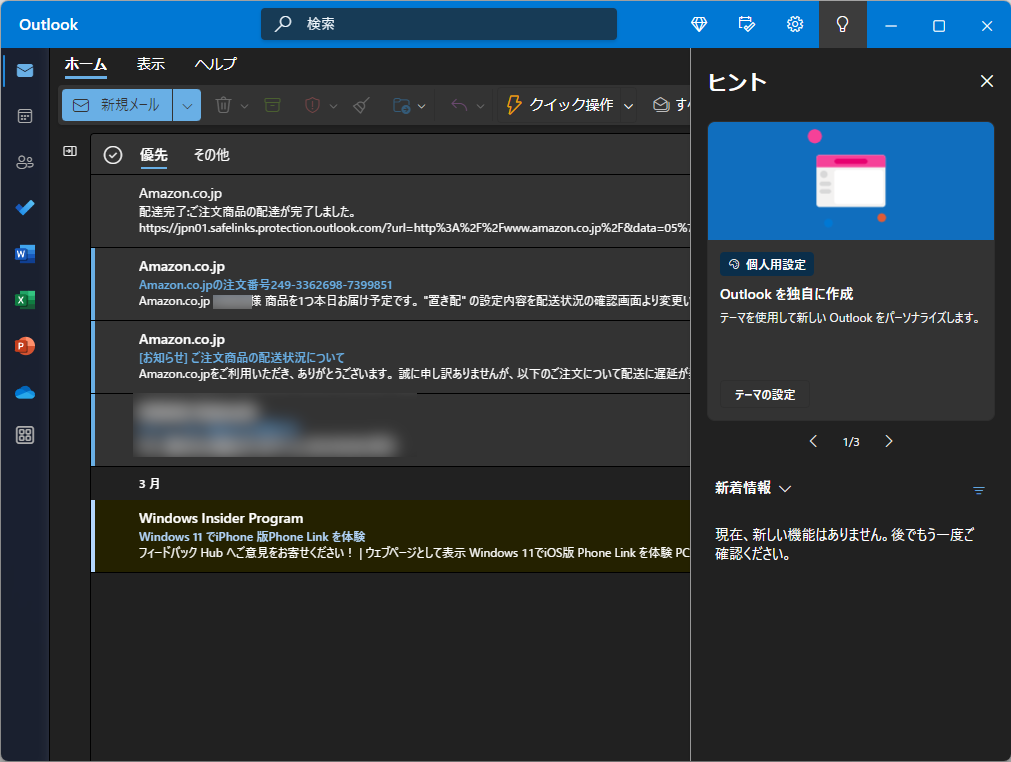Open OneDrive from the sidebar
1011x762 pixels.
pyautogui.click(x=24, y=392)
